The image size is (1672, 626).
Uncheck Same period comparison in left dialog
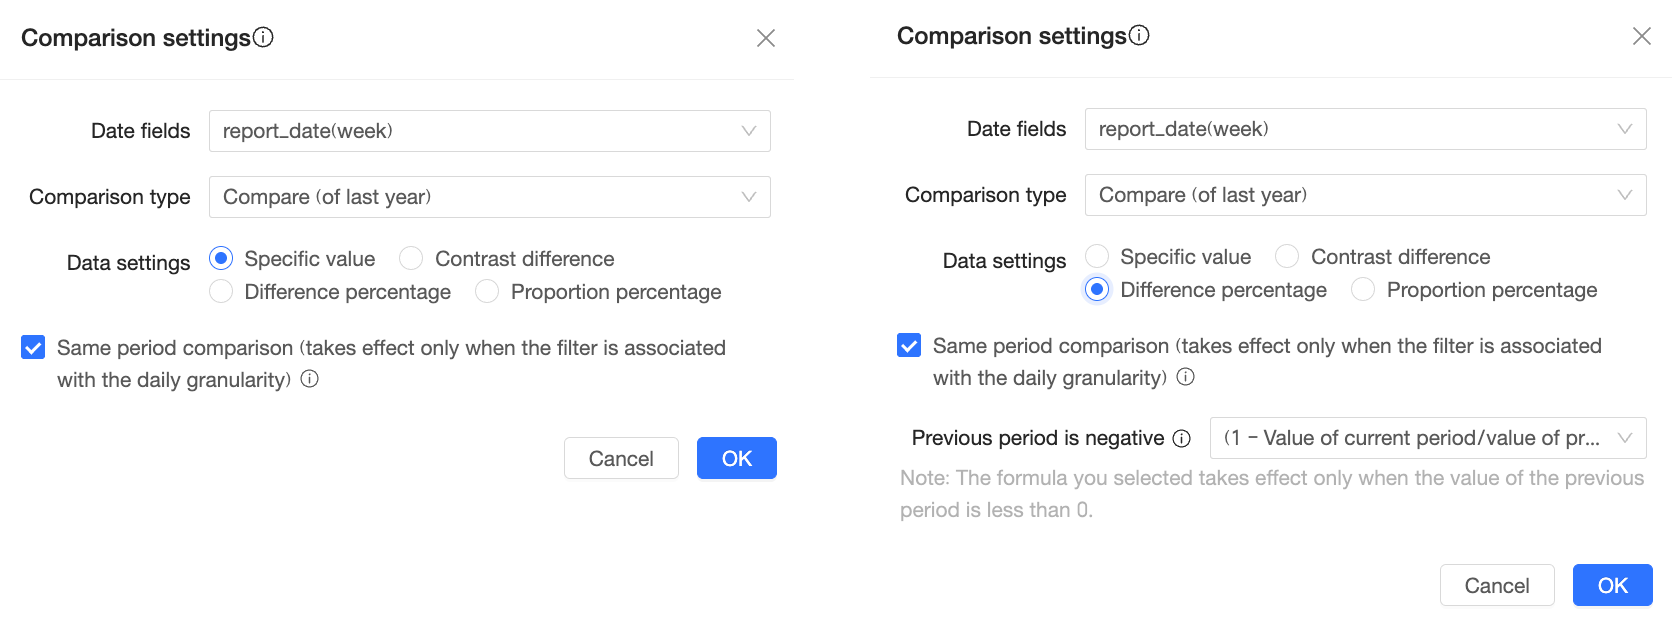(x=33, y=348)
